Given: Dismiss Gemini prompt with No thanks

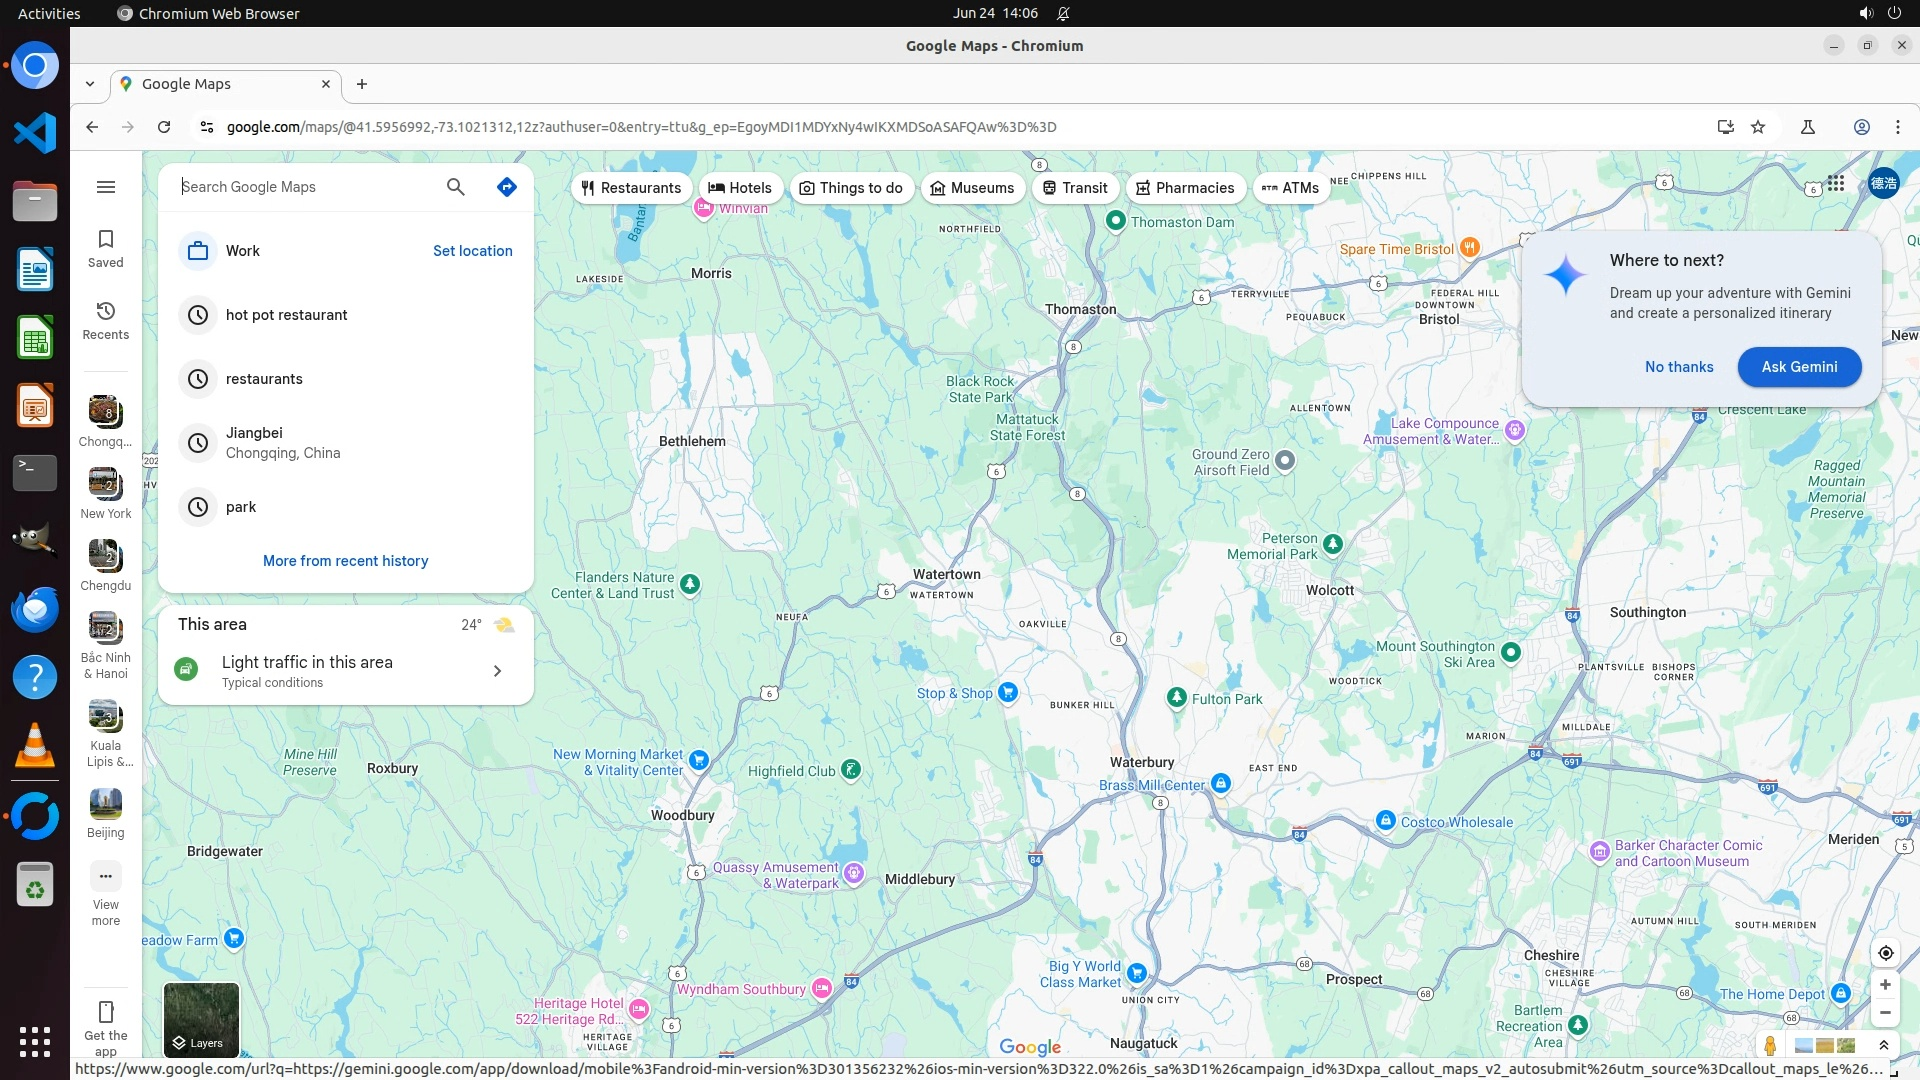Looking at the screenshot, I should tap(1679, 367).
